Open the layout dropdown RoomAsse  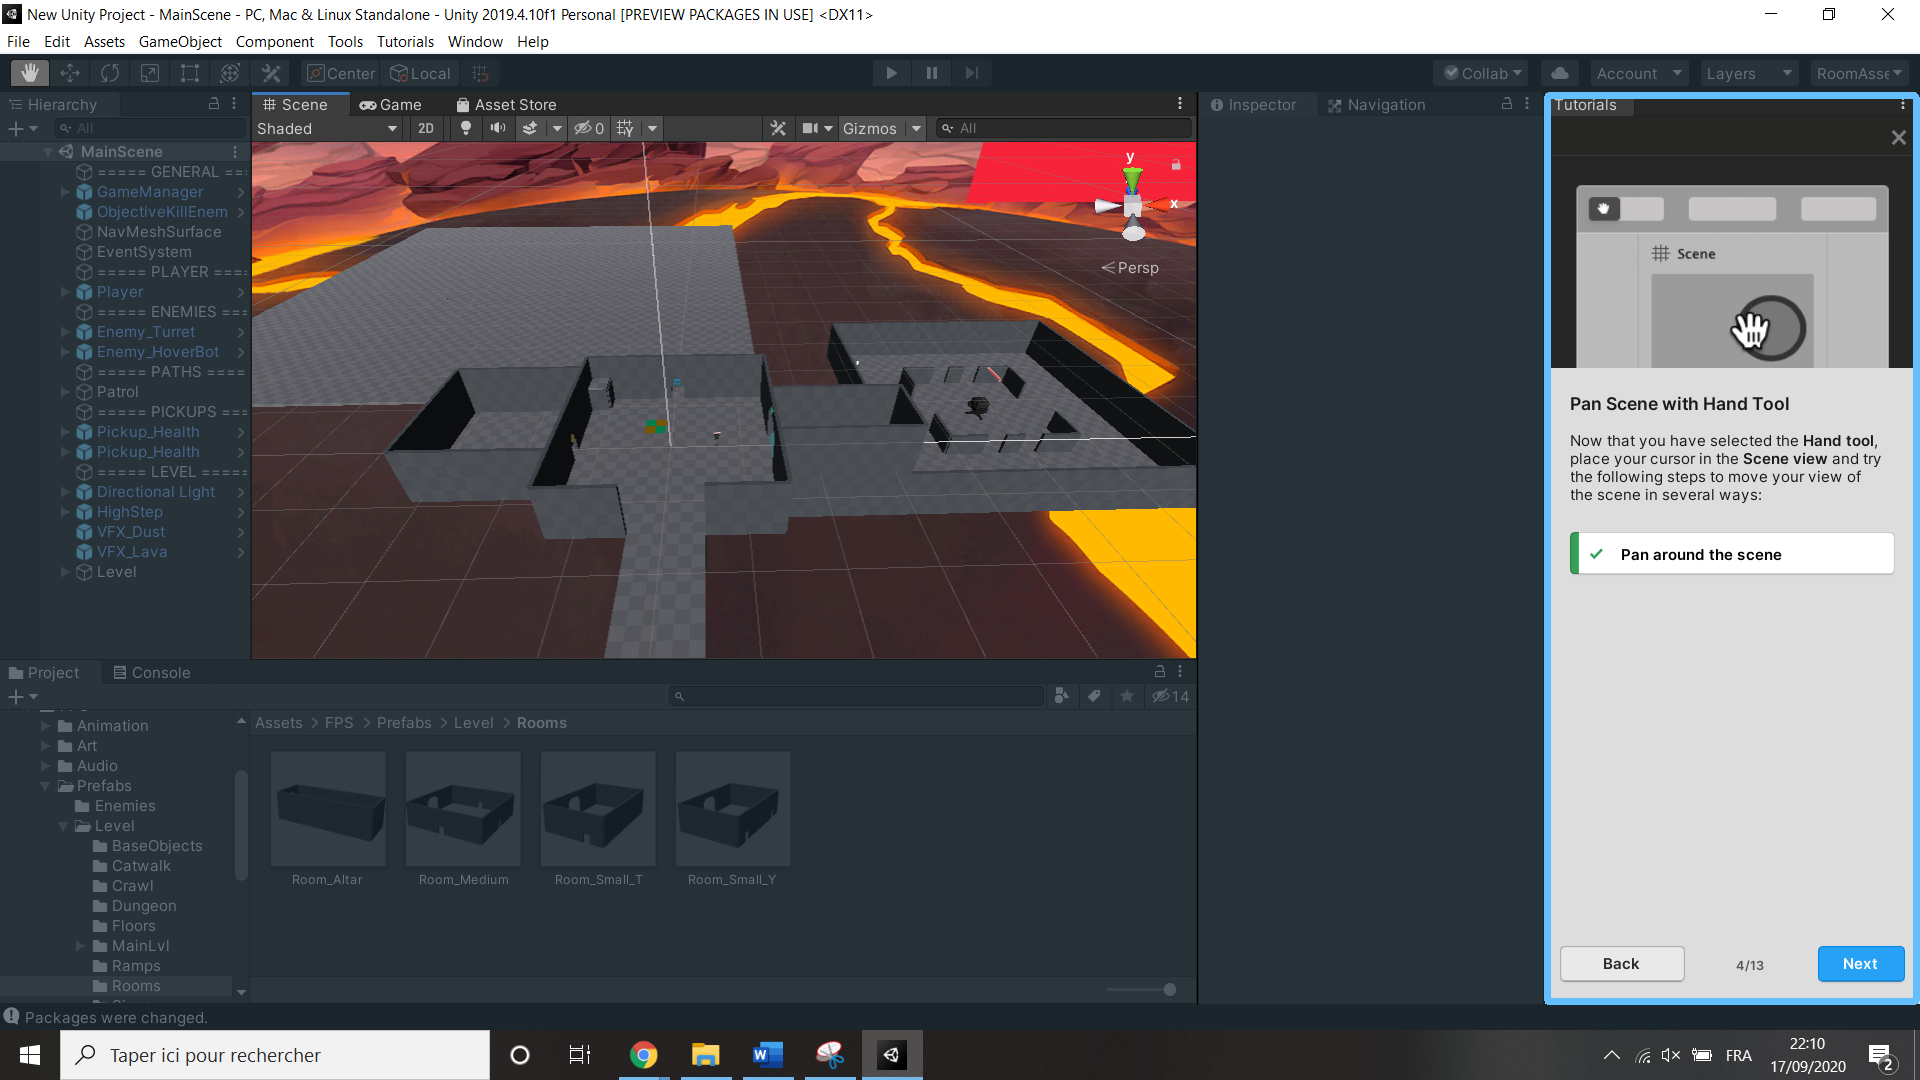click(x=1859, y=73)
